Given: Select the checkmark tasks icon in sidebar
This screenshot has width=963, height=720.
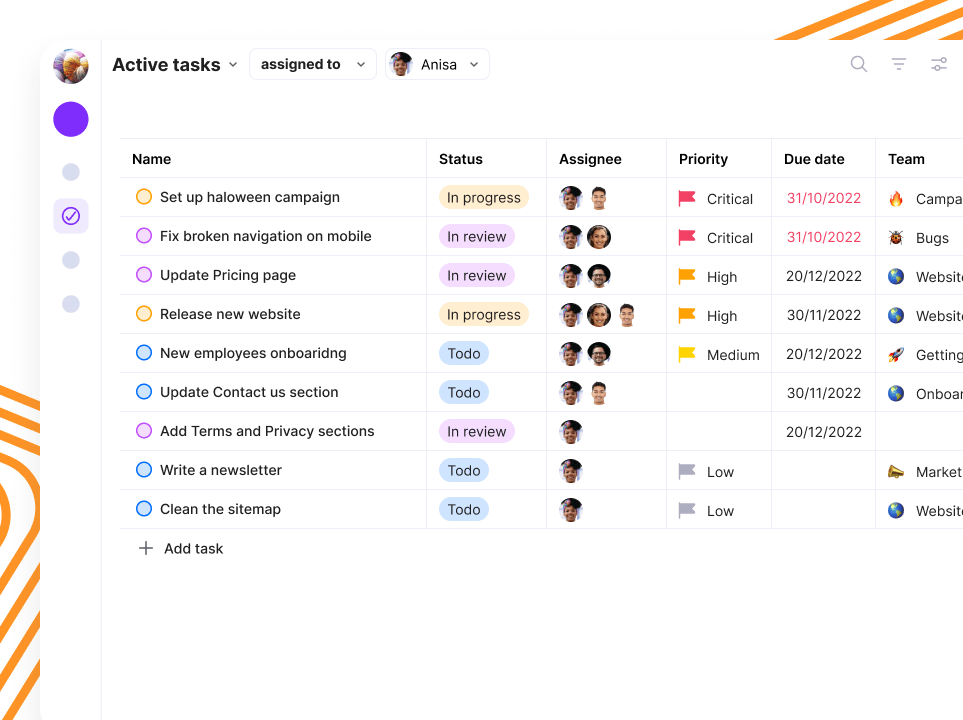Looking at the screenshot, I should click(x=70, y=216).
